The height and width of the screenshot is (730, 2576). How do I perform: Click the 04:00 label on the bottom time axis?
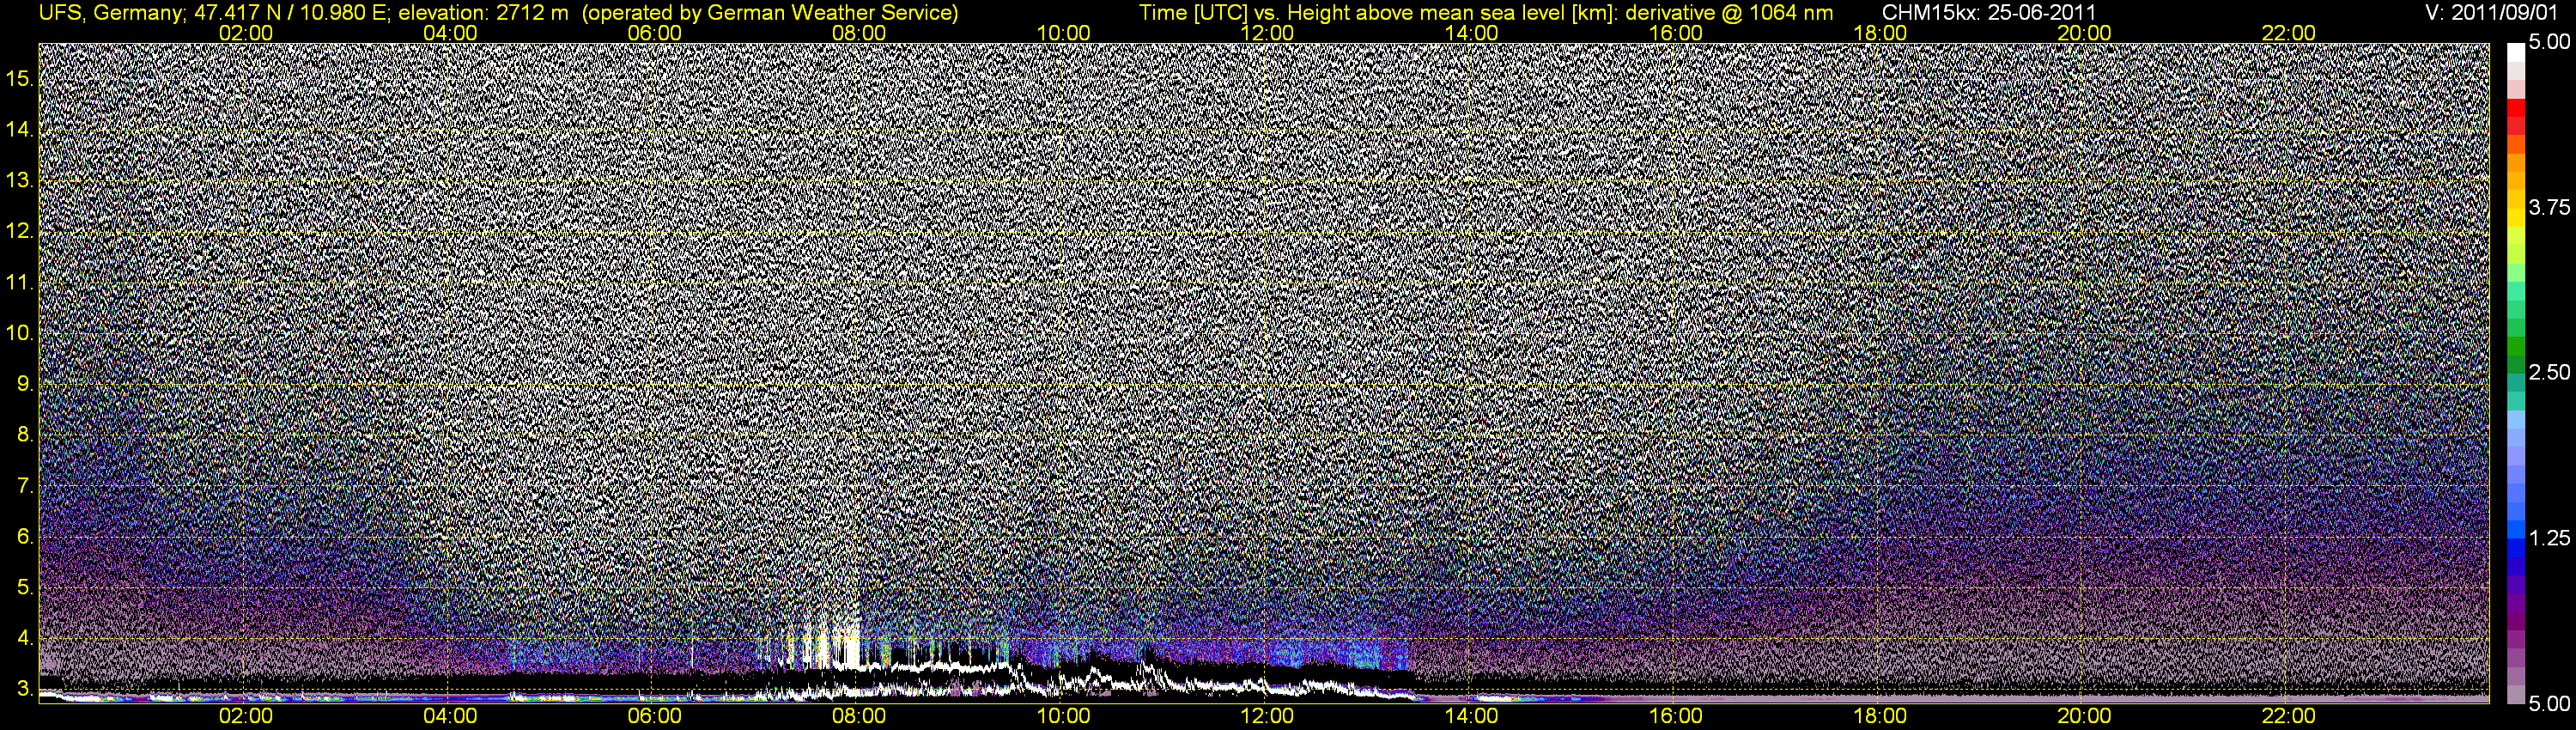[x=450, y=716]
